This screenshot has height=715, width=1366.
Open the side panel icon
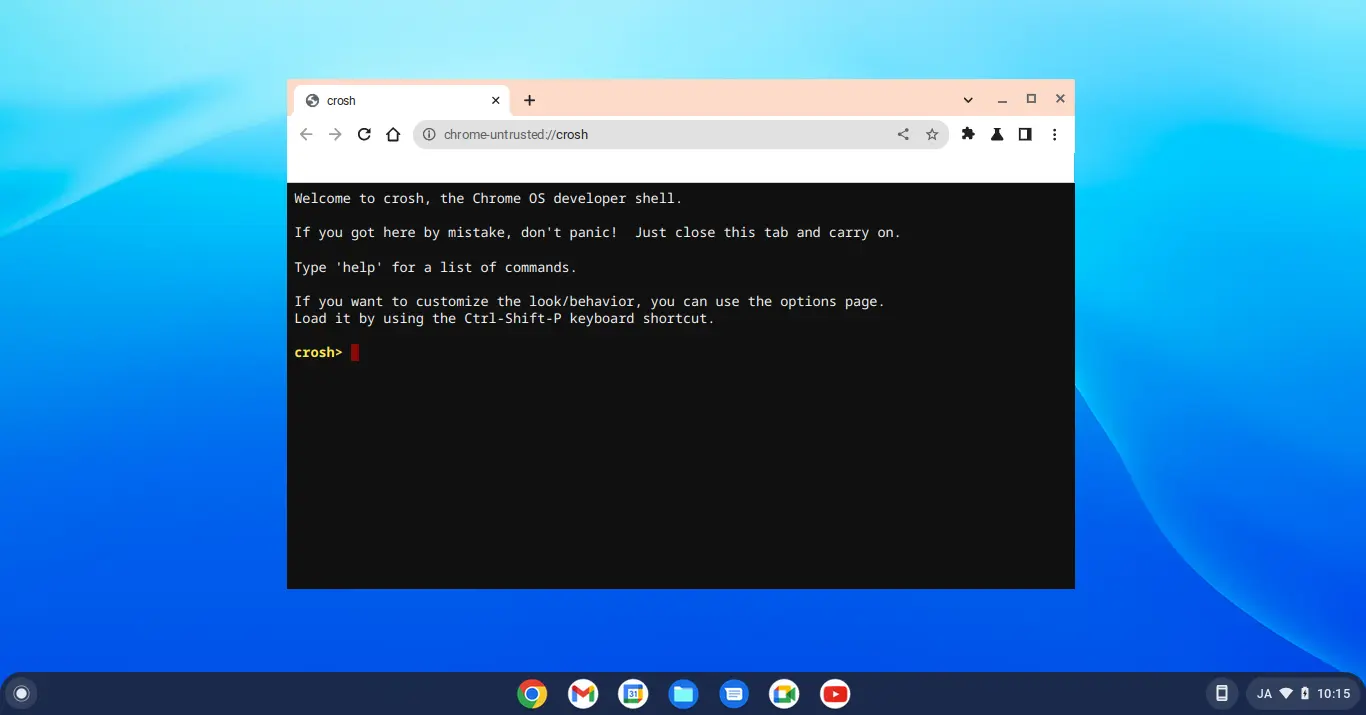(1025, 134)
